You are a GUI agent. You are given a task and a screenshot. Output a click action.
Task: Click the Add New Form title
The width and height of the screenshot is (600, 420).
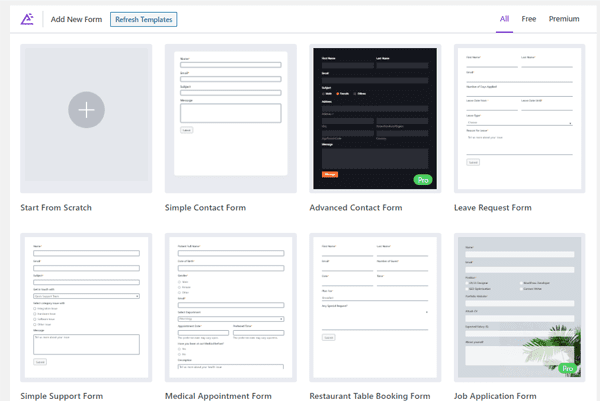(x=77, y=20)
